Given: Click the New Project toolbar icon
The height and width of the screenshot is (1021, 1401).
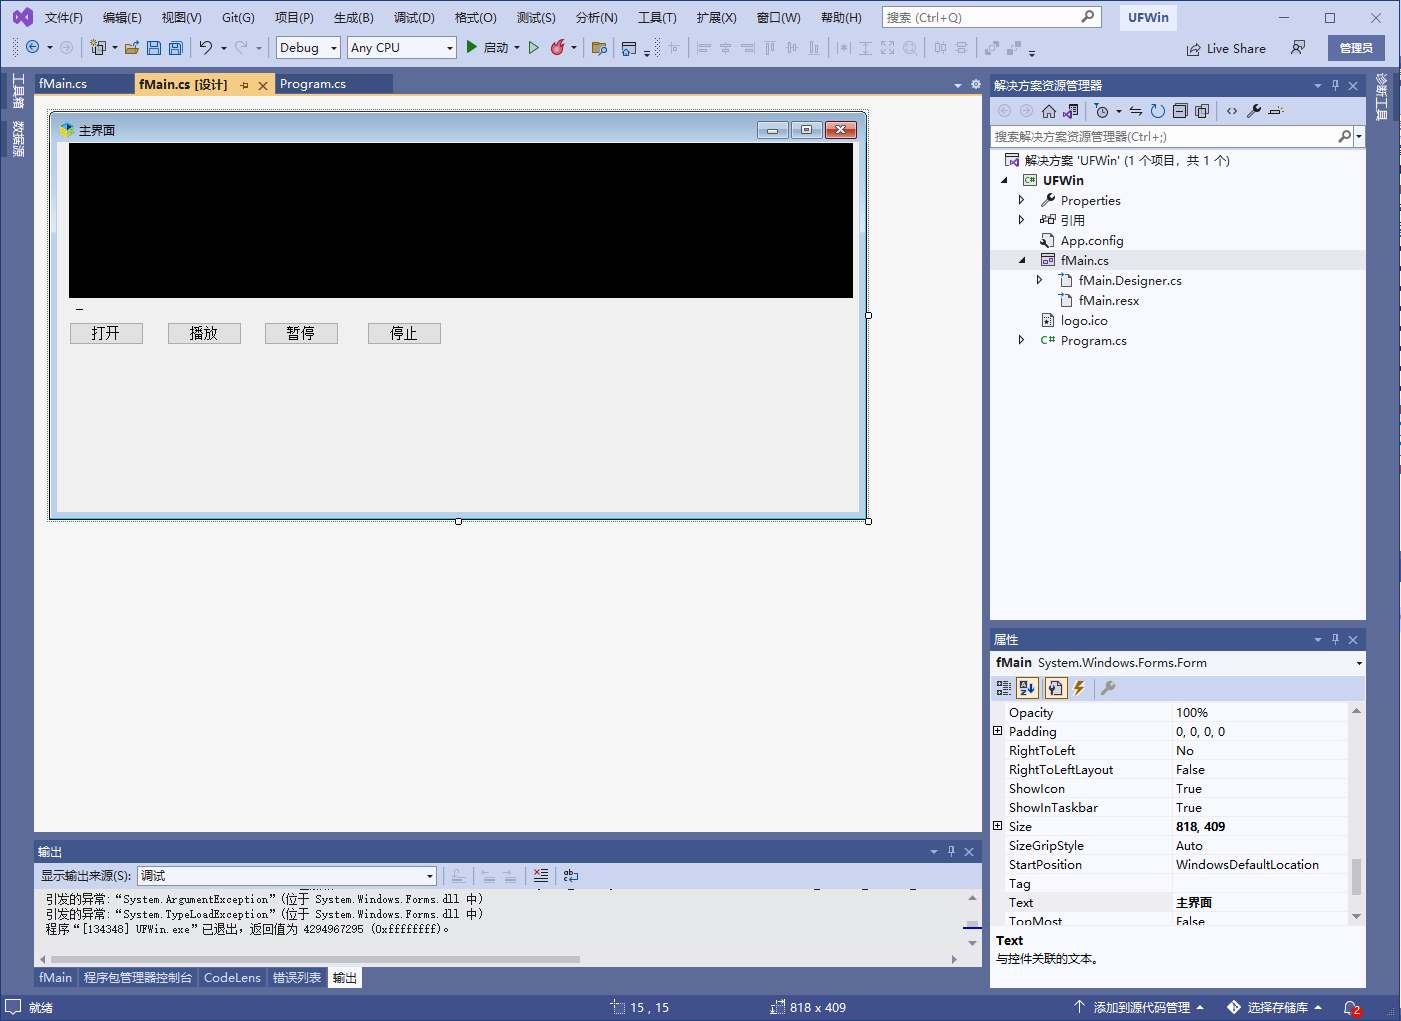Looking at the screenshot, I should click(x=98, y=47).
